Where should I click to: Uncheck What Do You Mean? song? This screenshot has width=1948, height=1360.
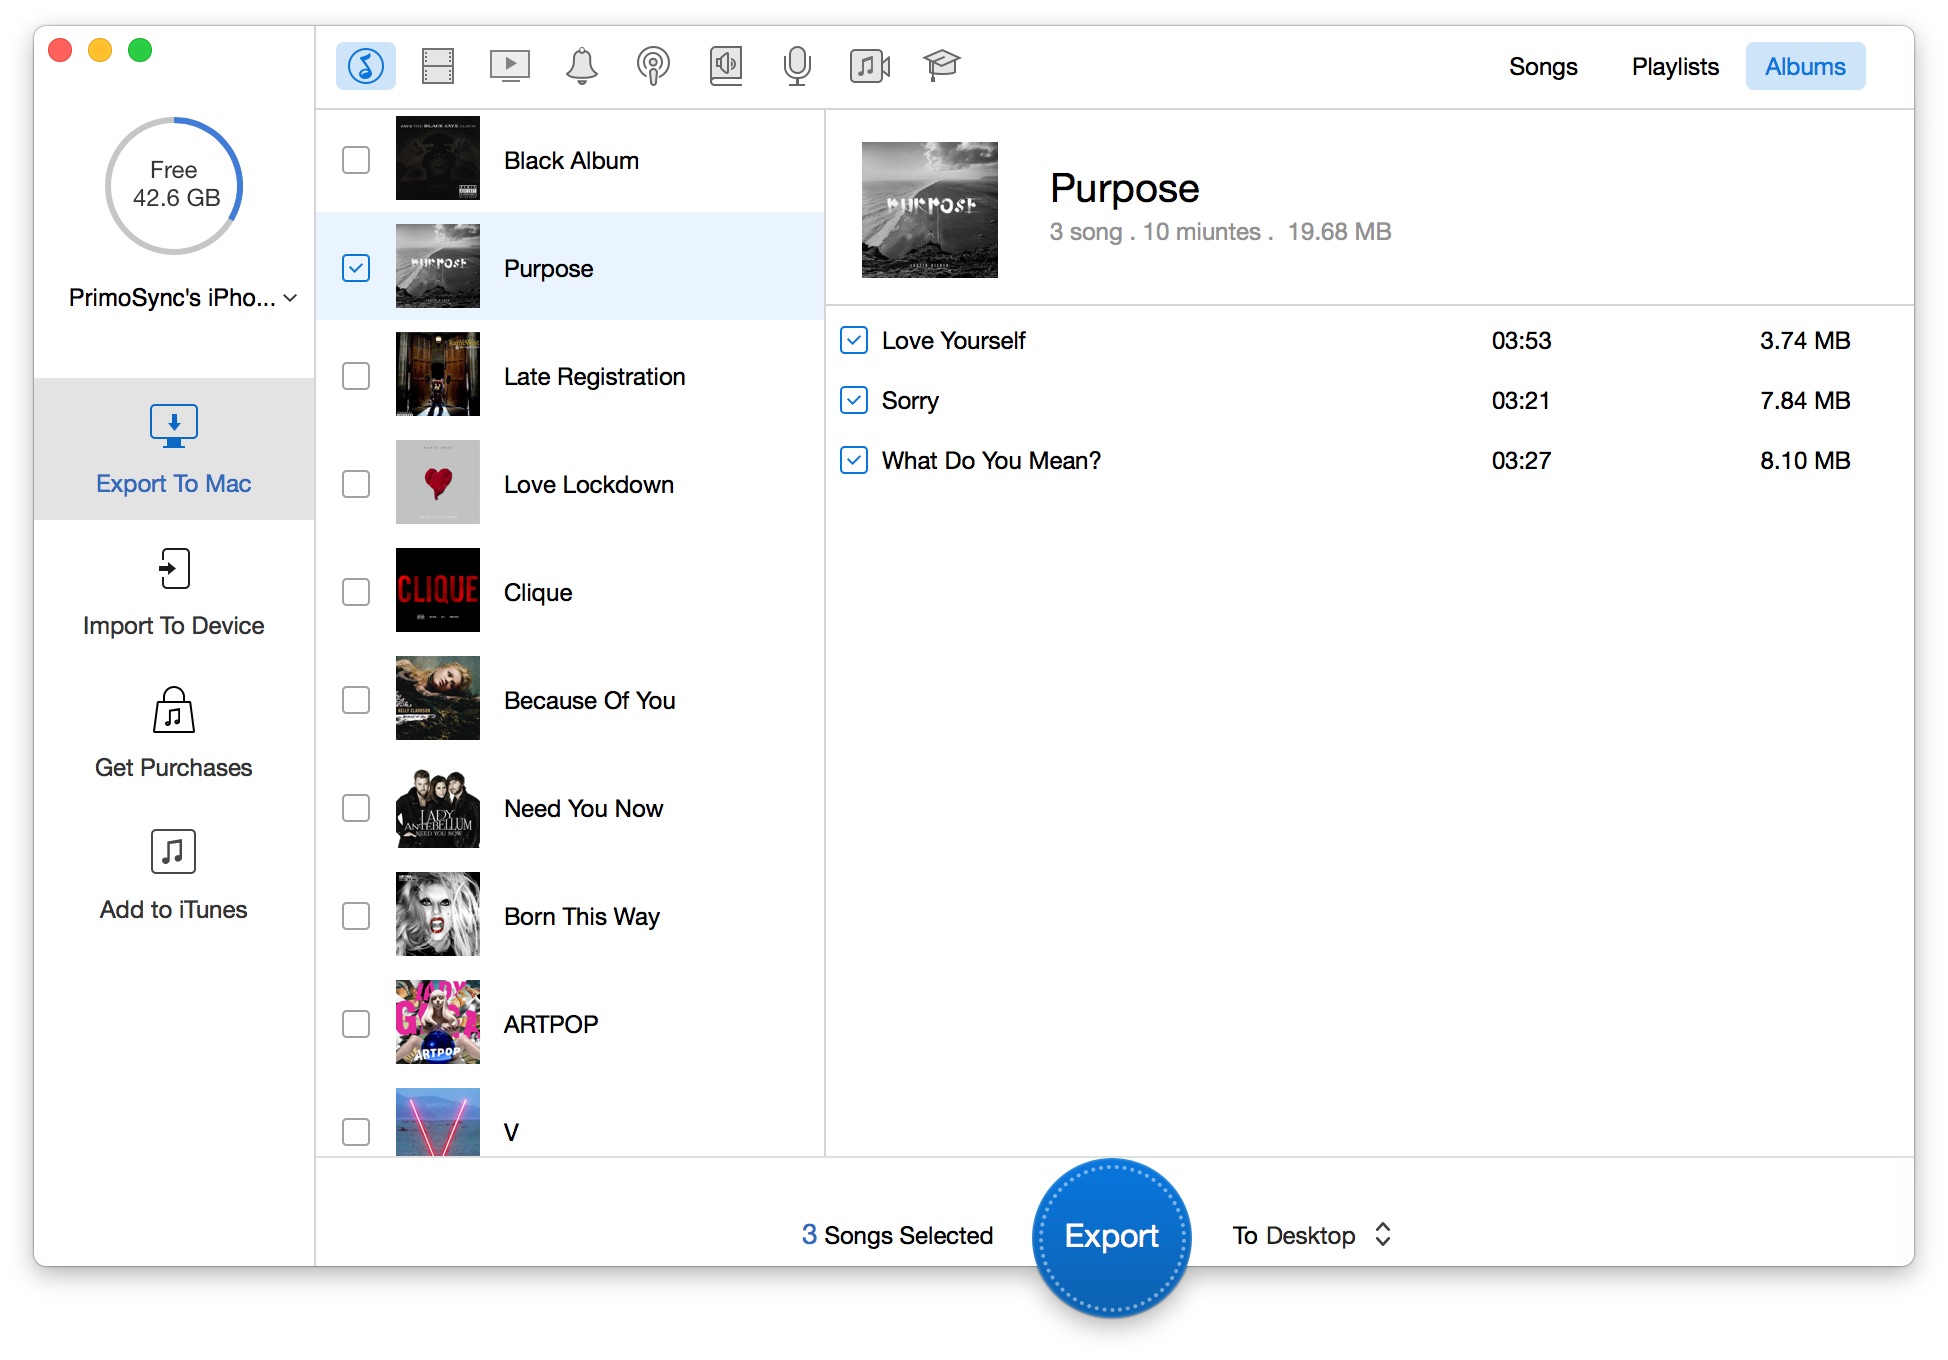pos(854,460)
